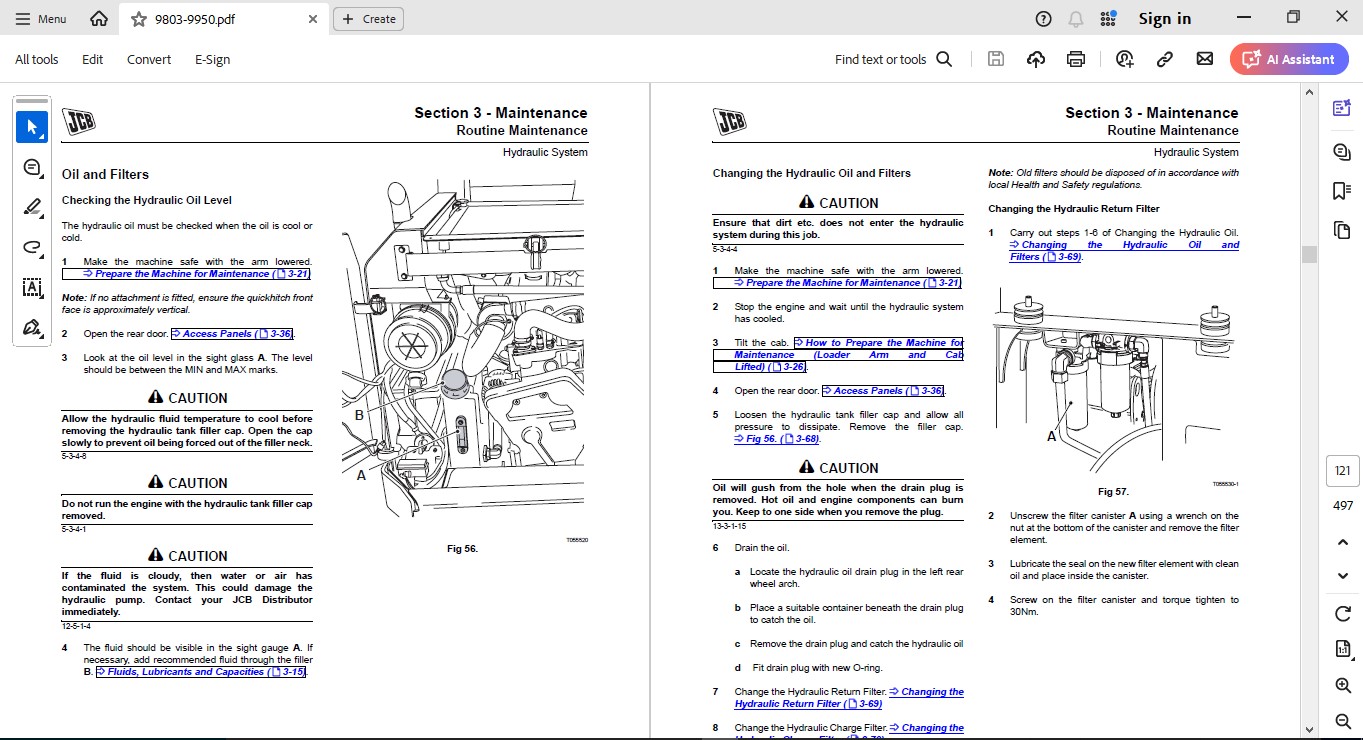This screenshot has width=1363, height=740.
Task: Star the 9803-9950.pdf tab as favorite
Action: click(139, 19)
